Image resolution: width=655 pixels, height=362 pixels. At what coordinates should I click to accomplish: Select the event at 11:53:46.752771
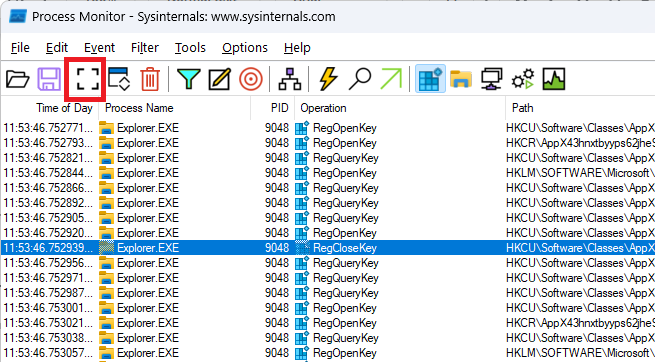point(328,128)
